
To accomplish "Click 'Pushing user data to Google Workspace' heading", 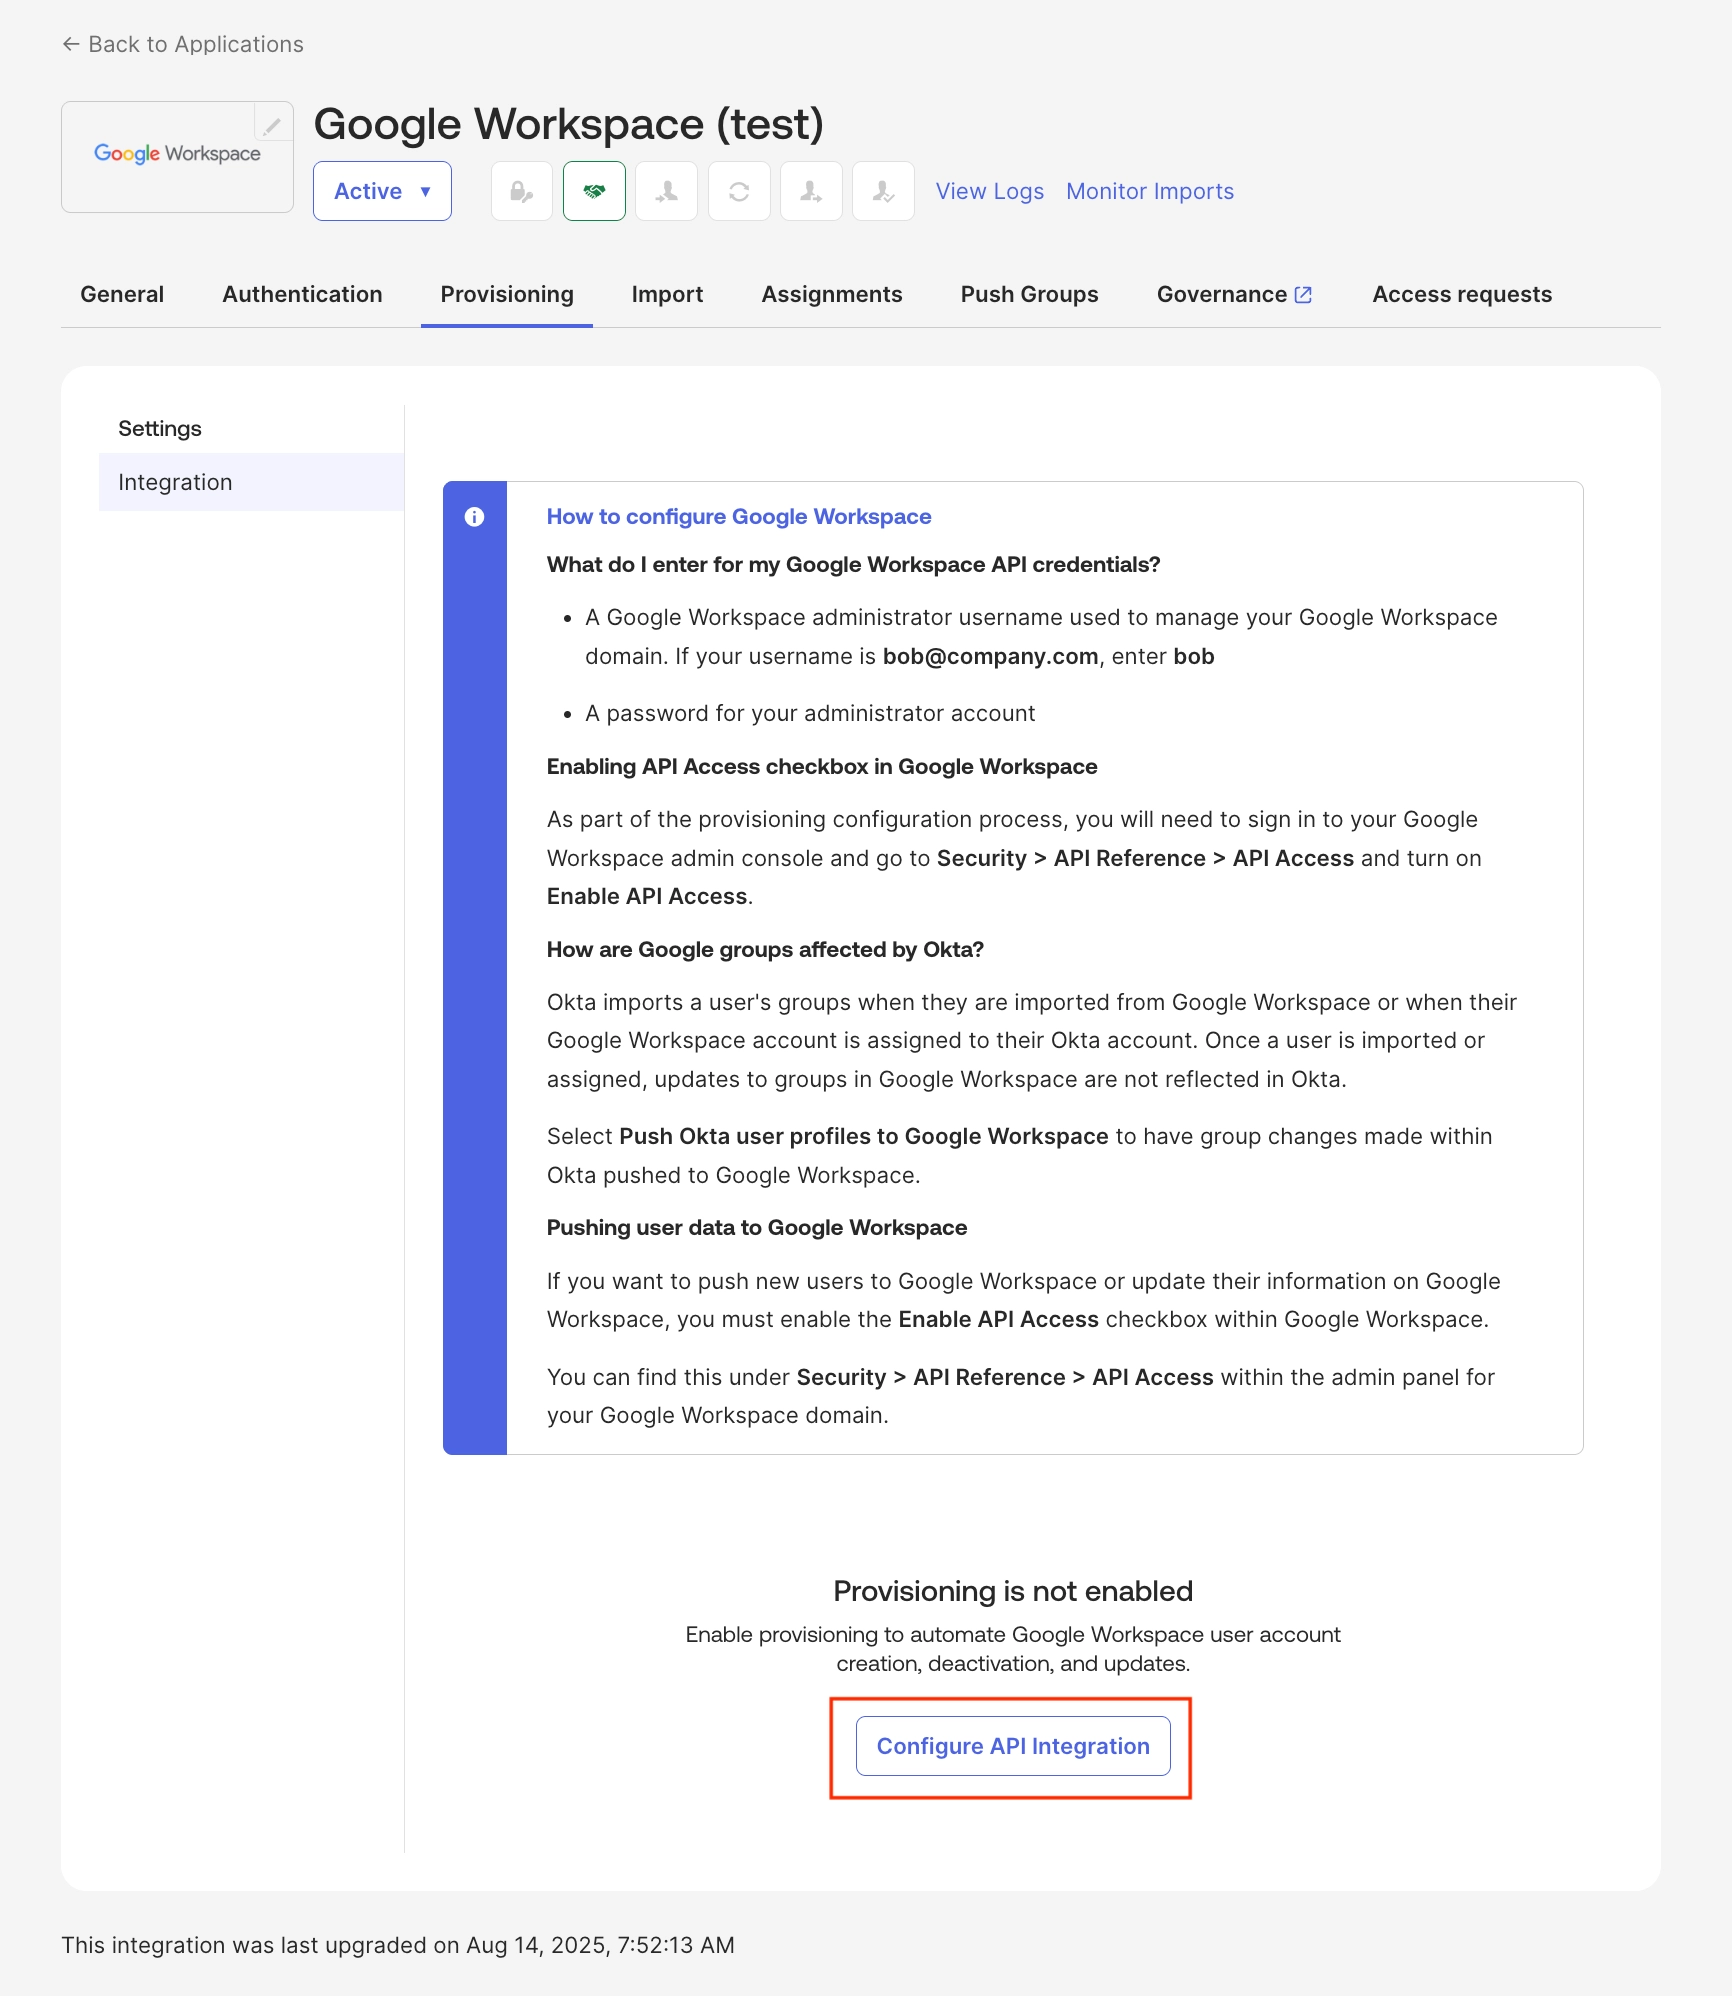I will (757, 1228).
